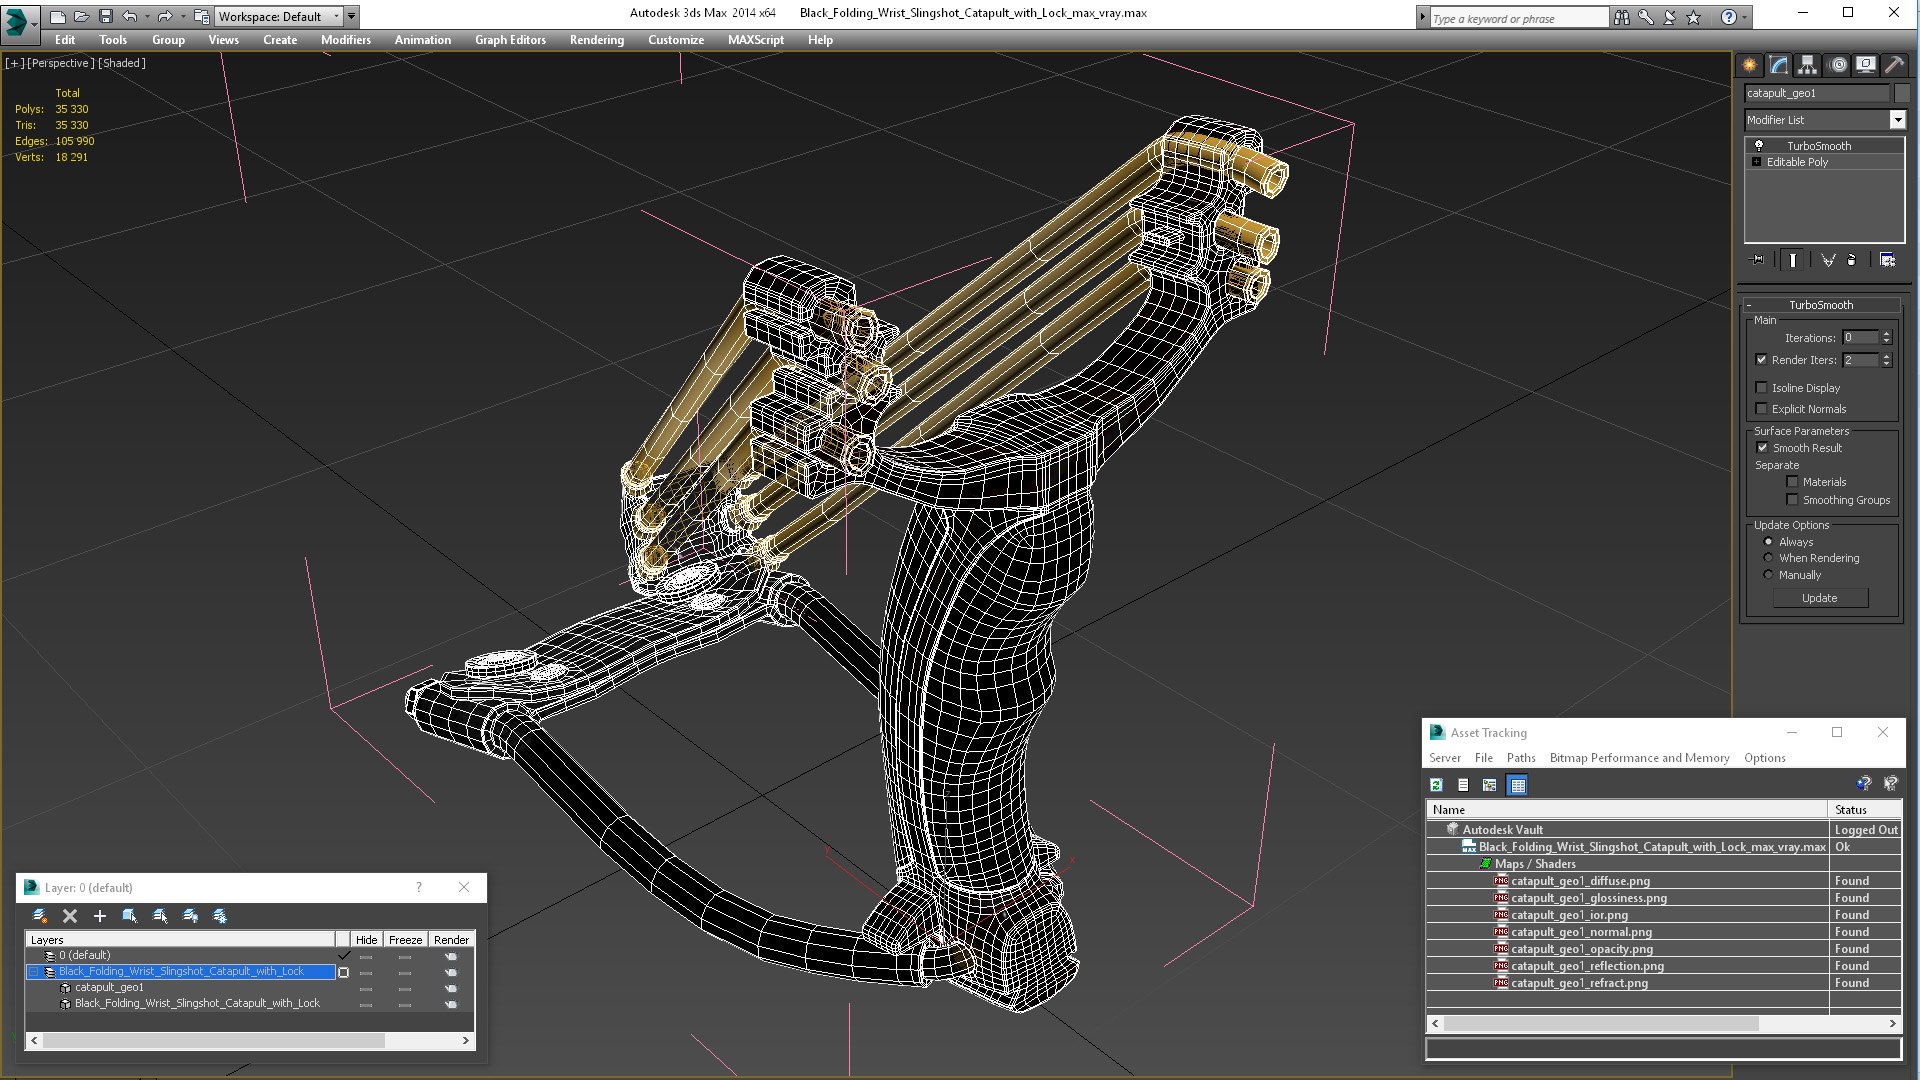Collapse the Black_Folding_Wrist_Slingshot layer tree
Viewport: 1920px width, 1080px height.
pyautogui.click(x=33, y=972)
